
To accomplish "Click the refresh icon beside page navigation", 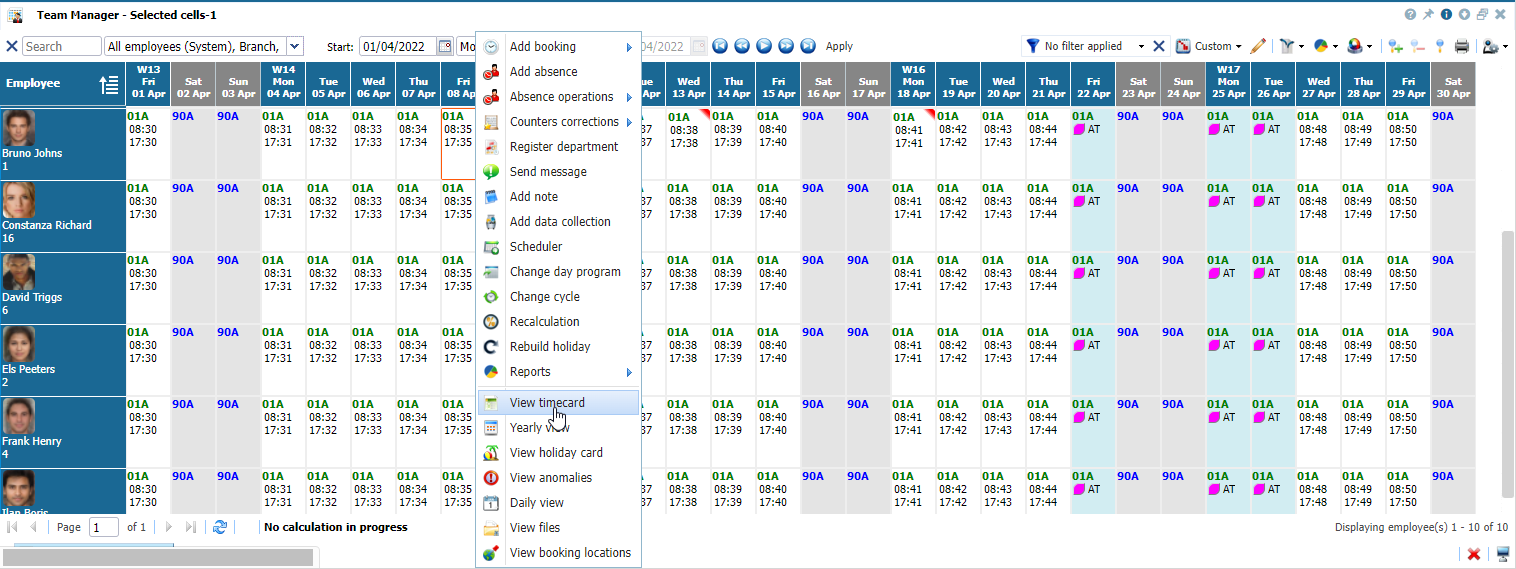I will coord(220,527).
